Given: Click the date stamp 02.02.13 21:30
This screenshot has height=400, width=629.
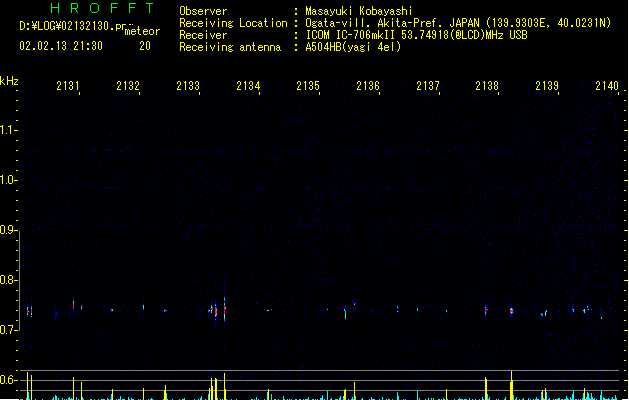Looking at the screenshot, I should (x=61, y=46).
